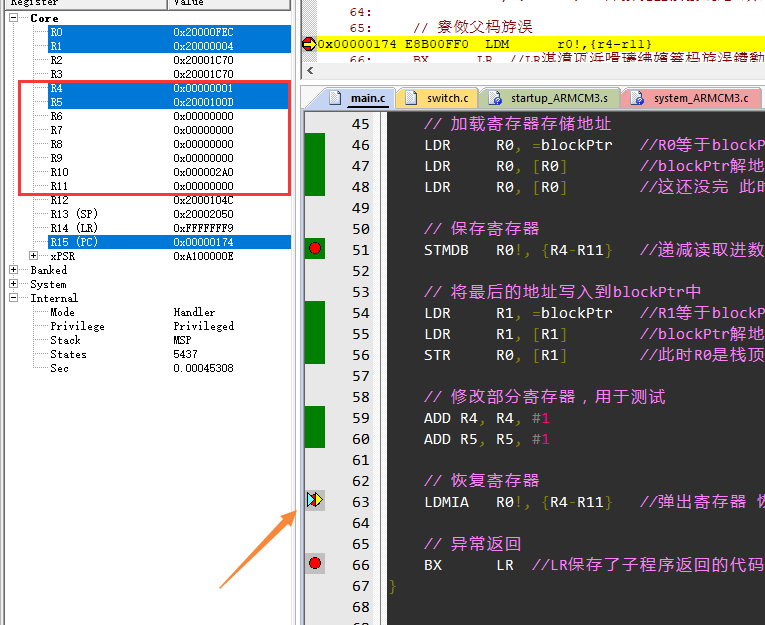Image resolution: width=765 pixels, height=625 pixels.
Task: Click ADD R5 instruction on line 60
Action: click(486, 439)
